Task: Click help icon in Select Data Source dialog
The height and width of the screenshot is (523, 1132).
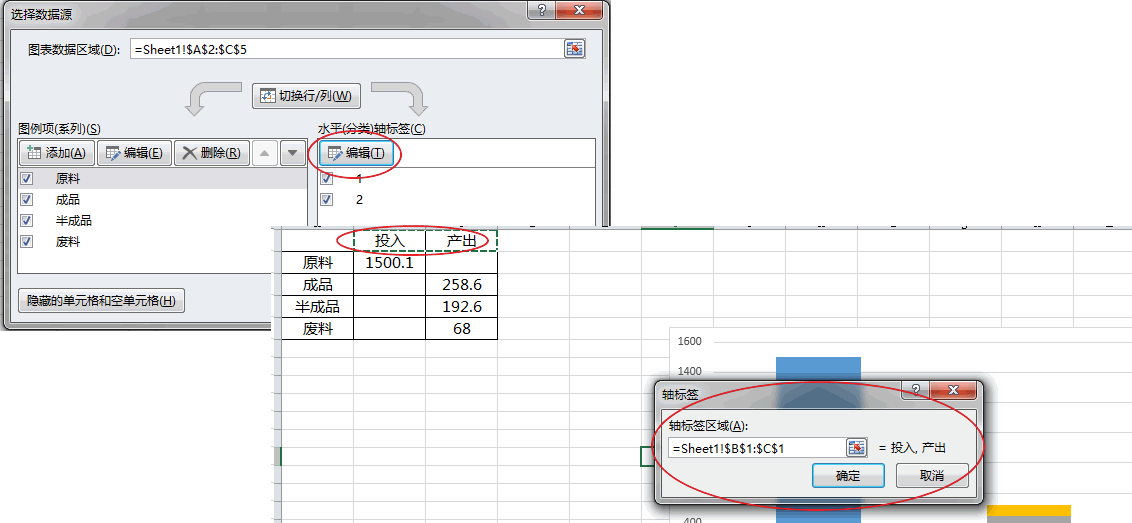Action: point(541,10)
